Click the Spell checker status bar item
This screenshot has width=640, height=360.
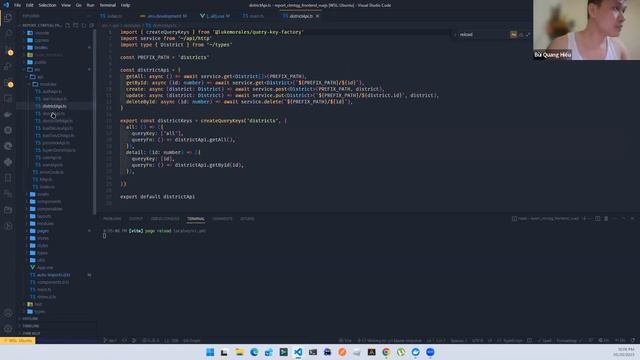(545, 340)
